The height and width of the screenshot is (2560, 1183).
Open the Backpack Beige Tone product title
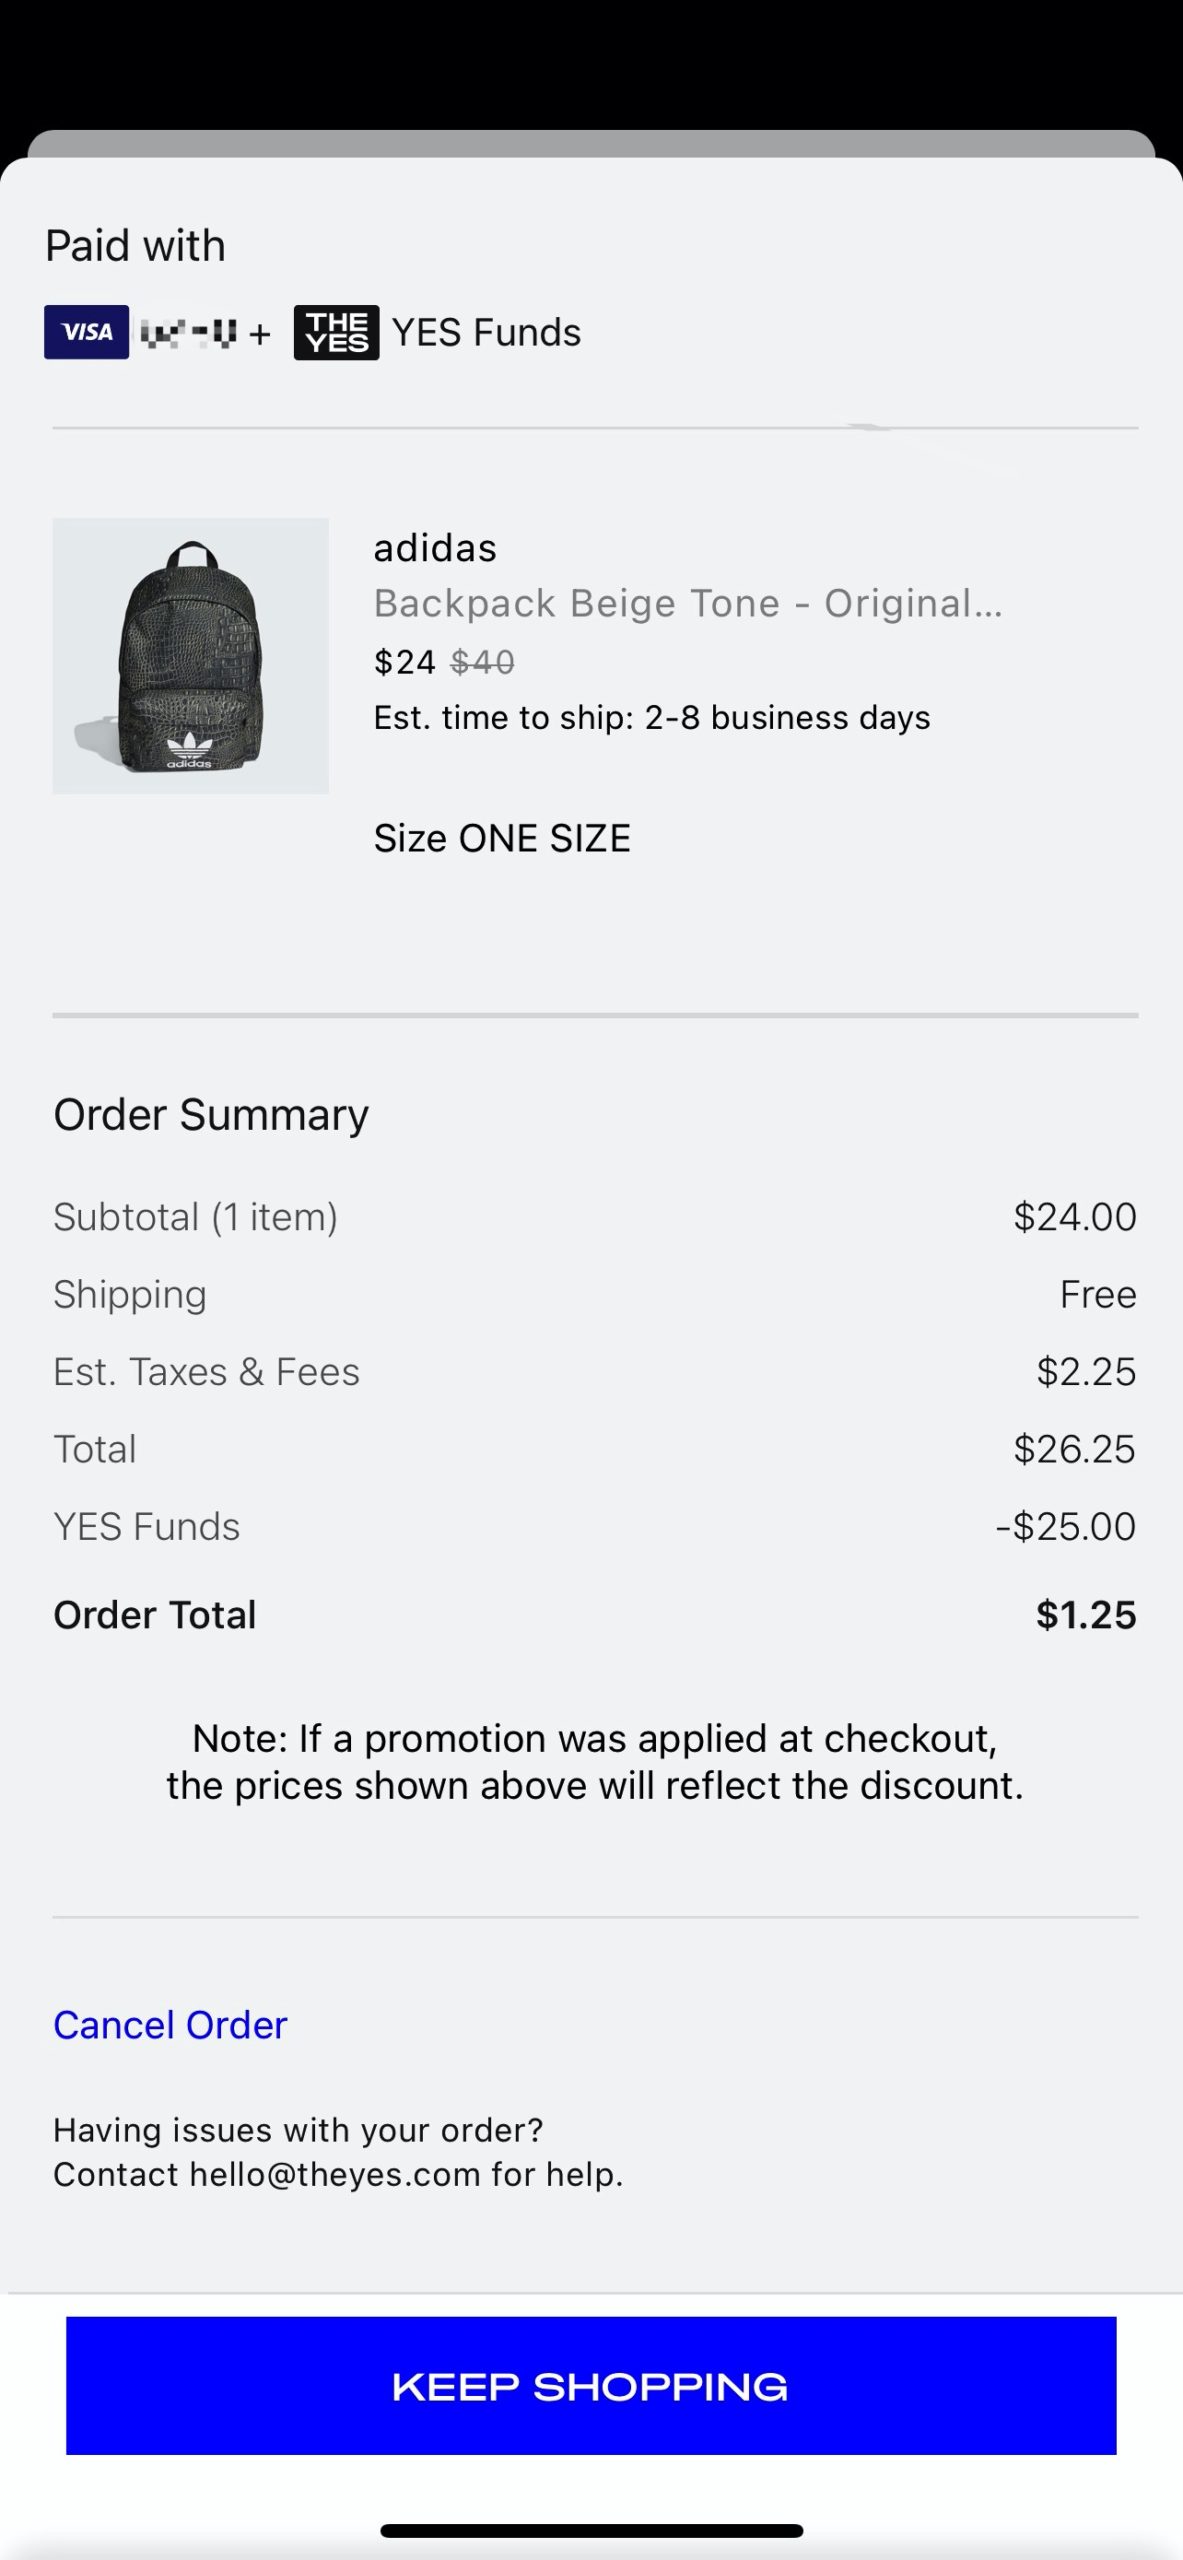coord(687,604)
